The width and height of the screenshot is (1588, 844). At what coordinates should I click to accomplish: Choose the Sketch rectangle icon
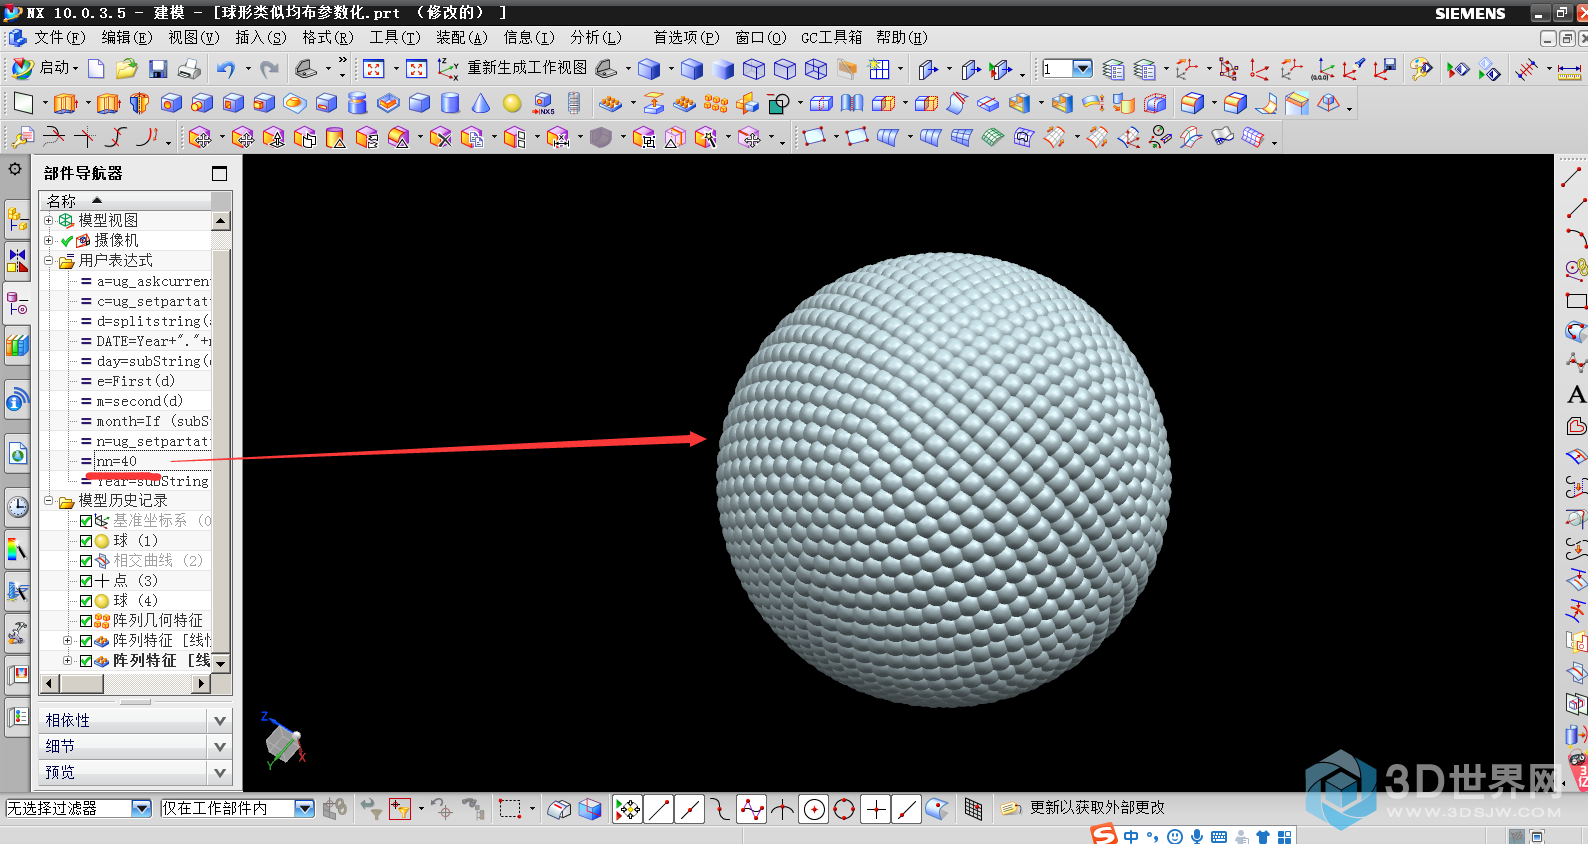24,103
